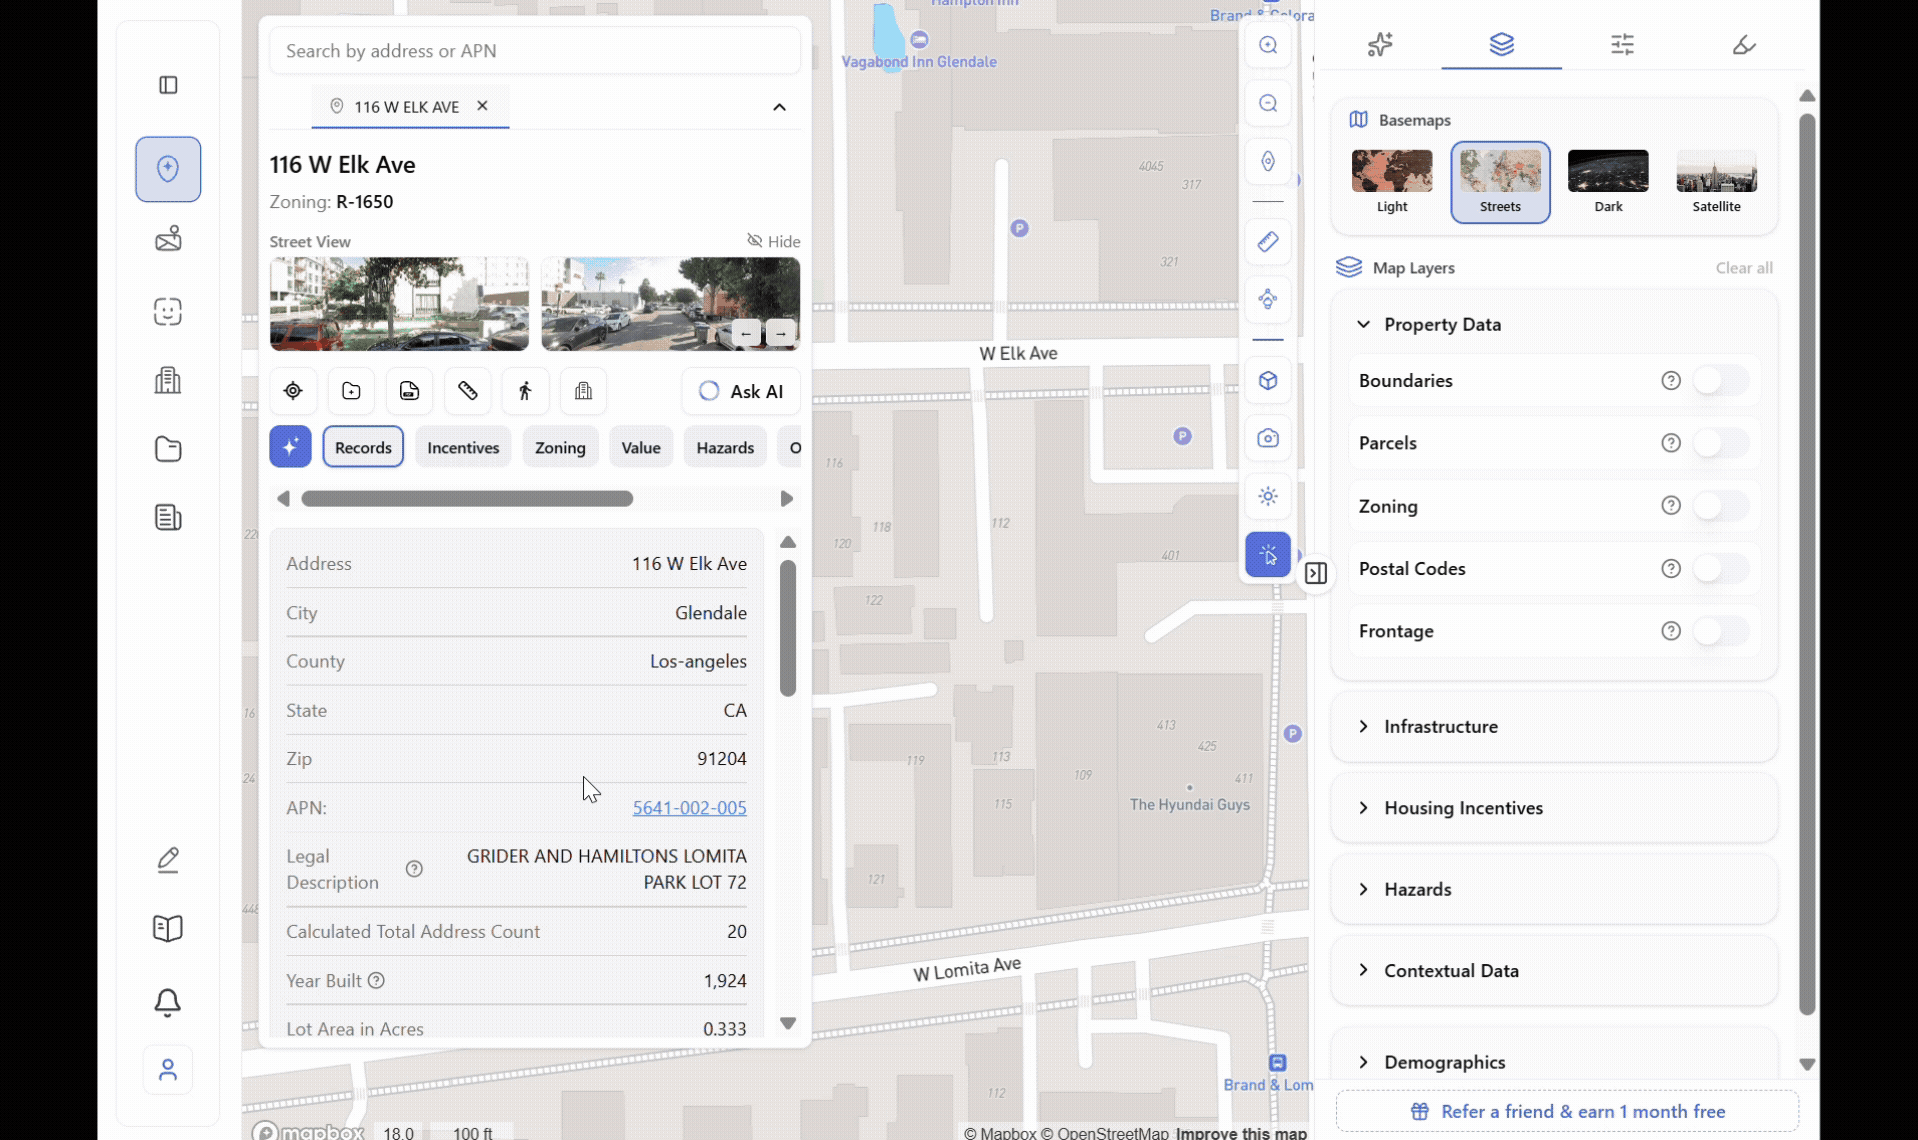
Task: Show help for Legal Description
Action: pyautogui.click(x=414, y=869)
